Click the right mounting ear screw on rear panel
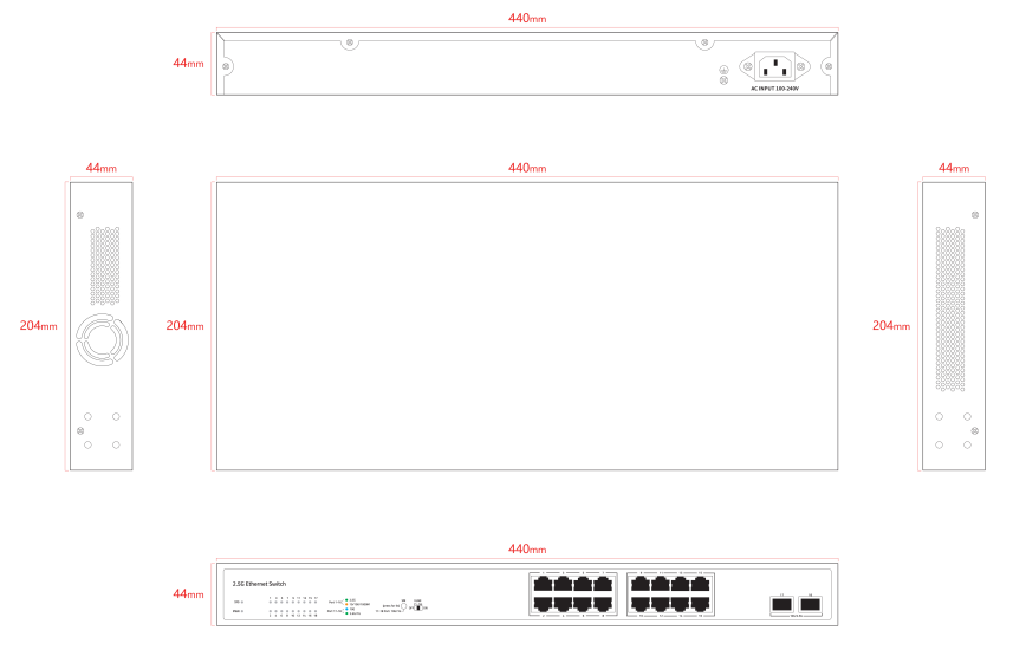 tap(828, 67)
